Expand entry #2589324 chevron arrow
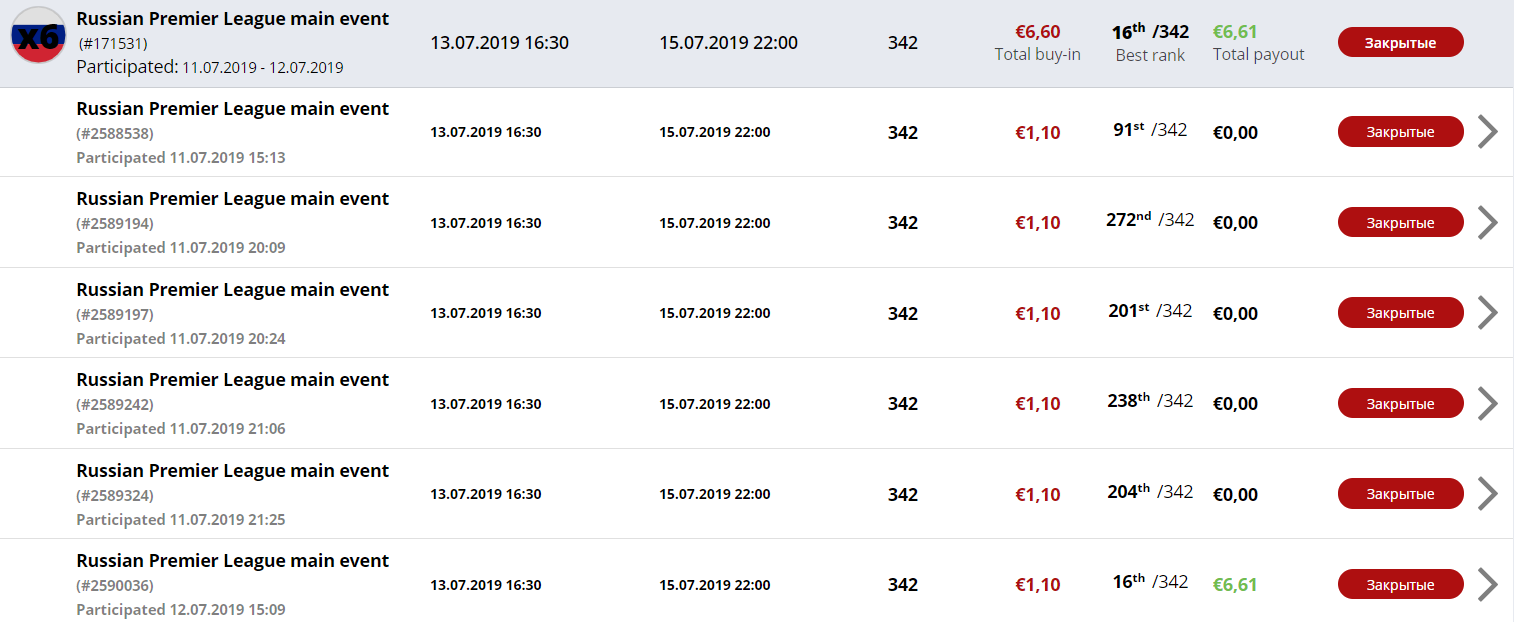The height and width of the screenshot is (622, 1514). coord(1488,494)
